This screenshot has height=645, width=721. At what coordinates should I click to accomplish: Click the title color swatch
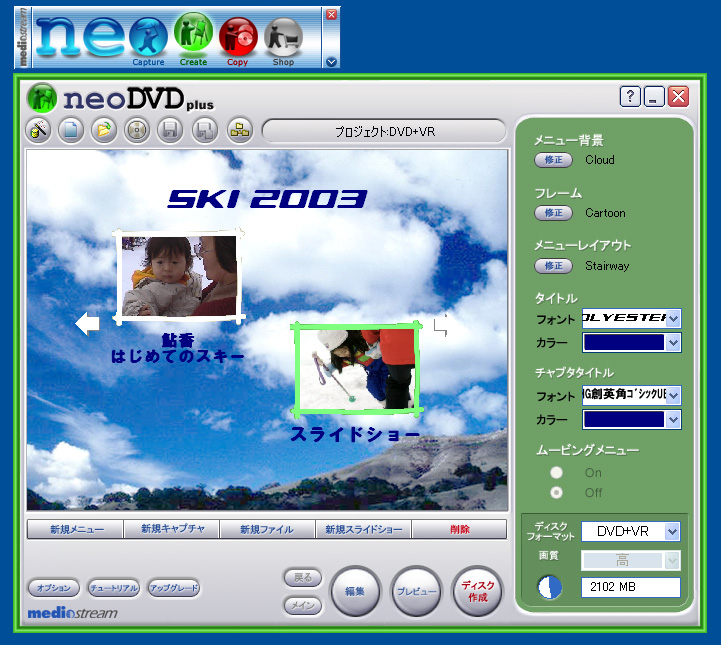(x=624, y=342)
